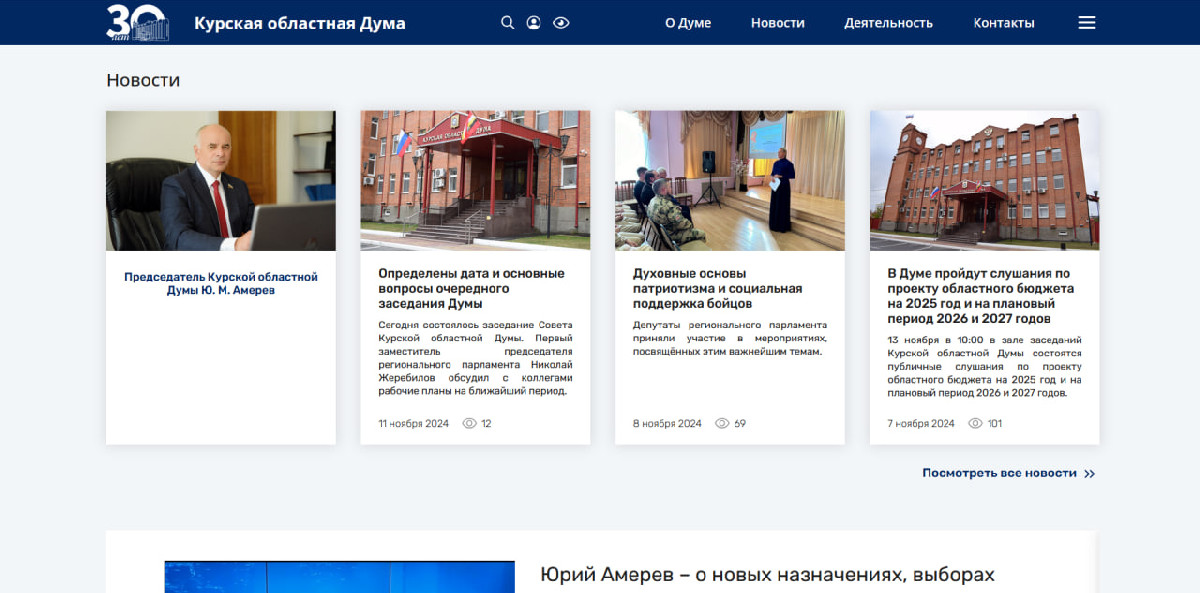Viewport: 1200px width, 593px height.
Task: Toggle the visually impaired eye mode
Action: pos(561,23)
